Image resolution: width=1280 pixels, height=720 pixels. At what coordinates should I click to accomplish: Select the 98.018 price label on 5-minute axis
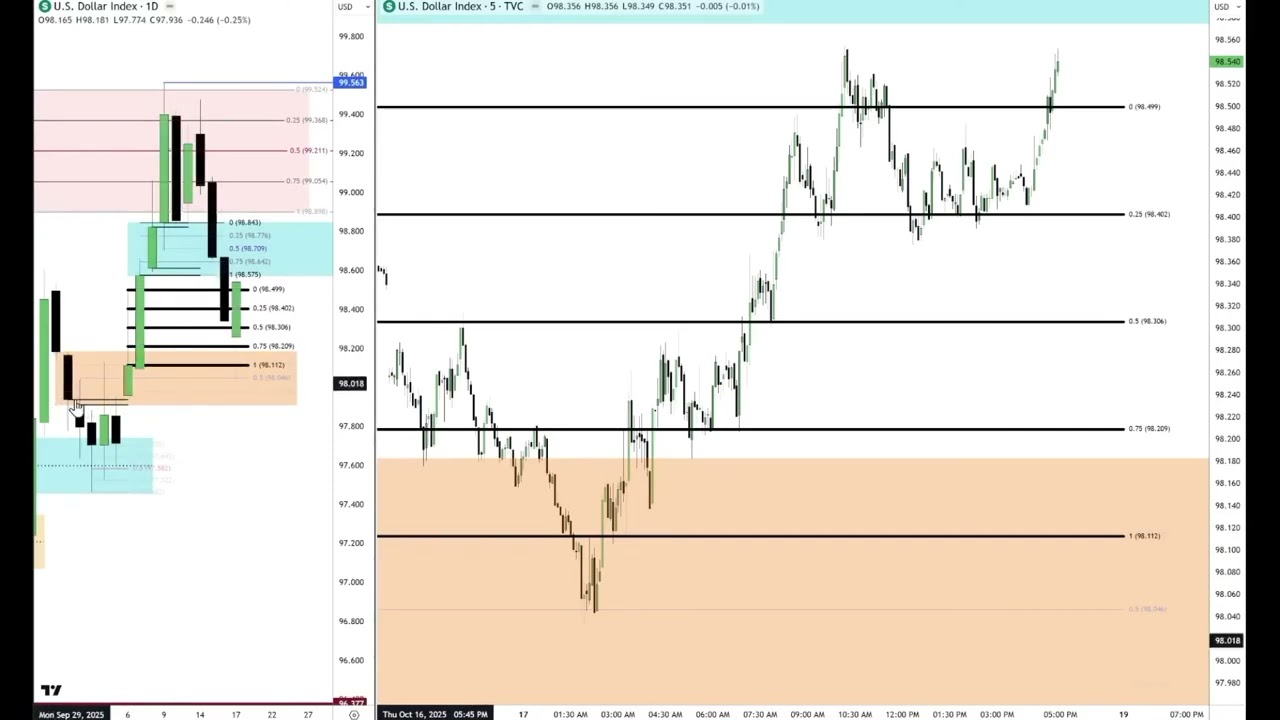coord(1226,640)
